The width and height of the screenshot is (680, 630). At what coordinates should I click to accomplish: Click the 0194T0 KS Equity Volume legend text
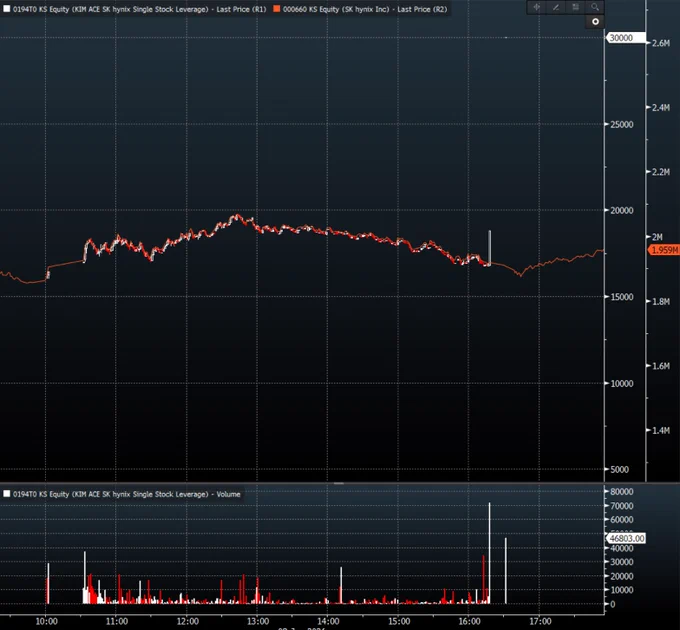point(126,494)
